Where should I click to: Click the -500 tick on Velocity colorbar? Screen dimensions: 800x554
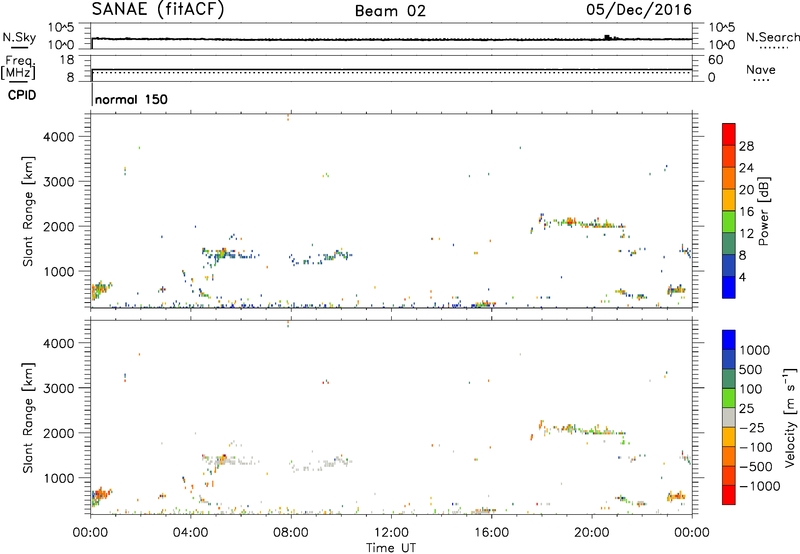[x=756, y=466]
